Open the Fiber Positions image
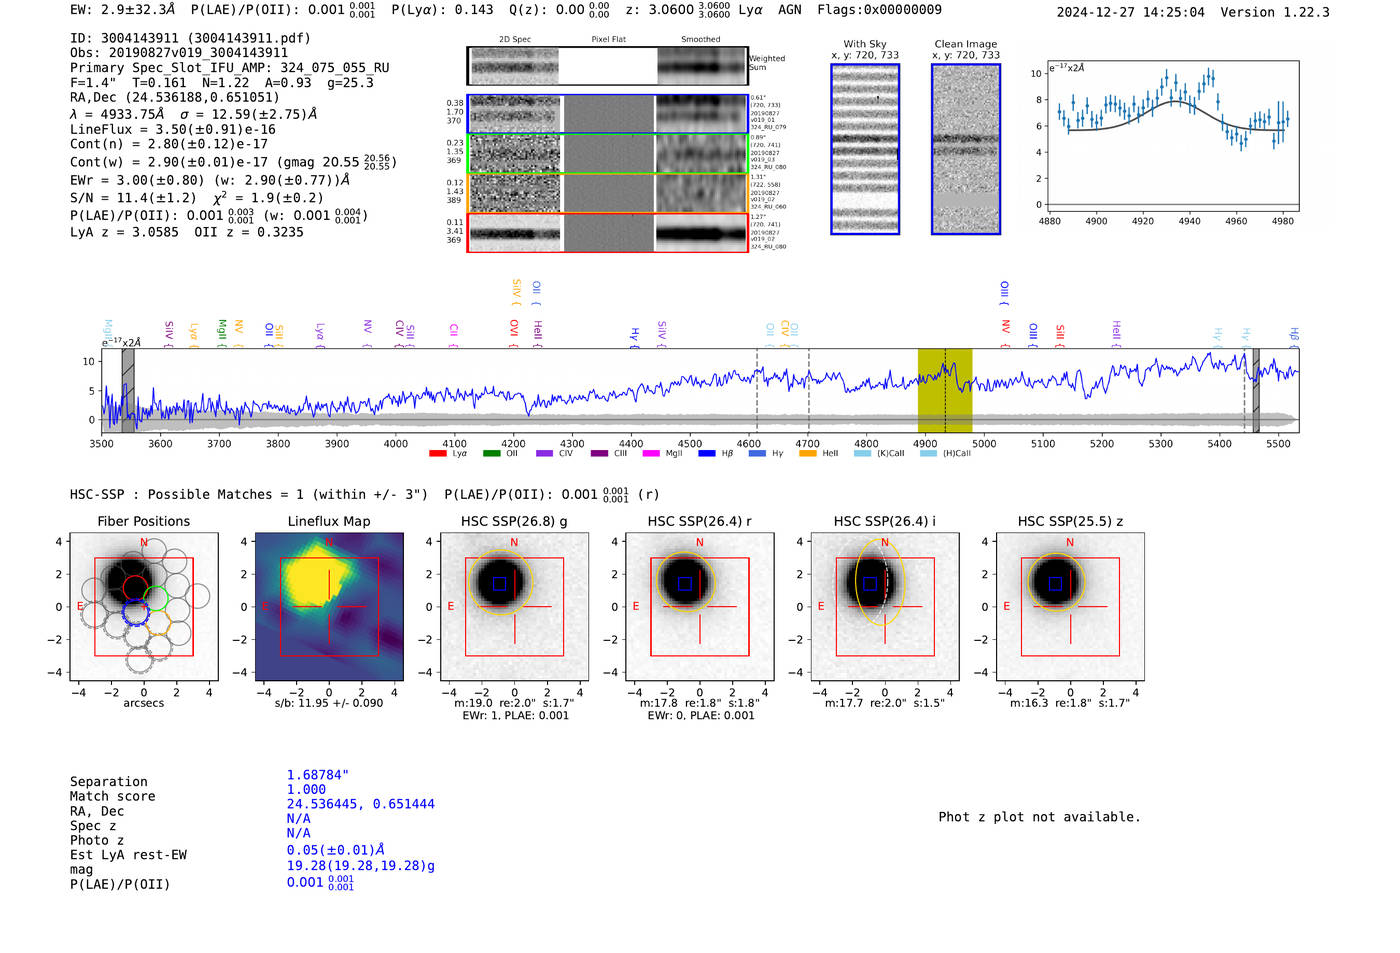The width and height of the screenshot is (1400, 953). [144, 607]
